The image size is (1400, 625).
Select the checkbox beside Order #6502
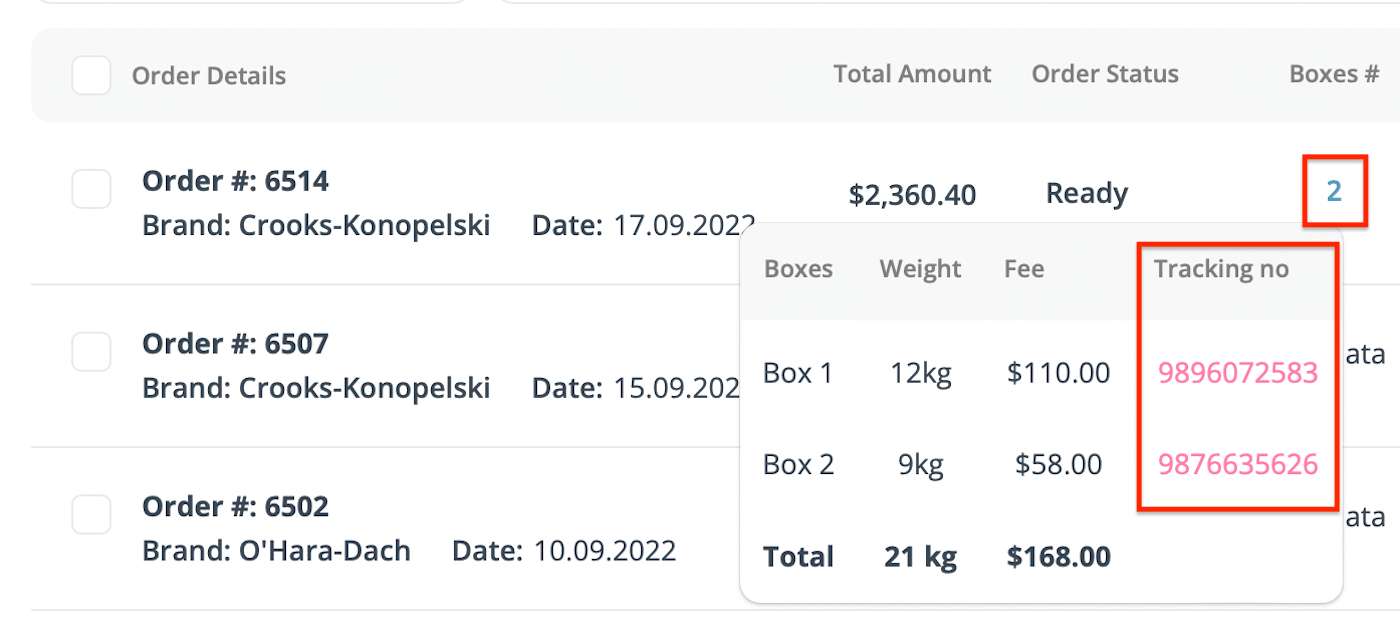[91, 515]
